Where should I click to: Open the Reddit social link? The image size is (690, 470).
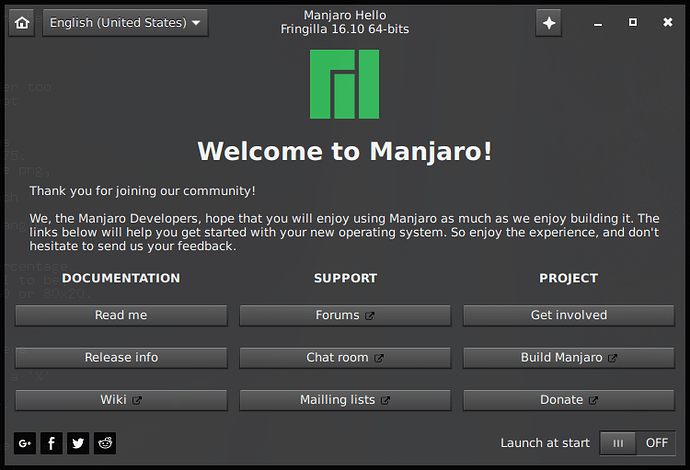[x=105, y=443]
